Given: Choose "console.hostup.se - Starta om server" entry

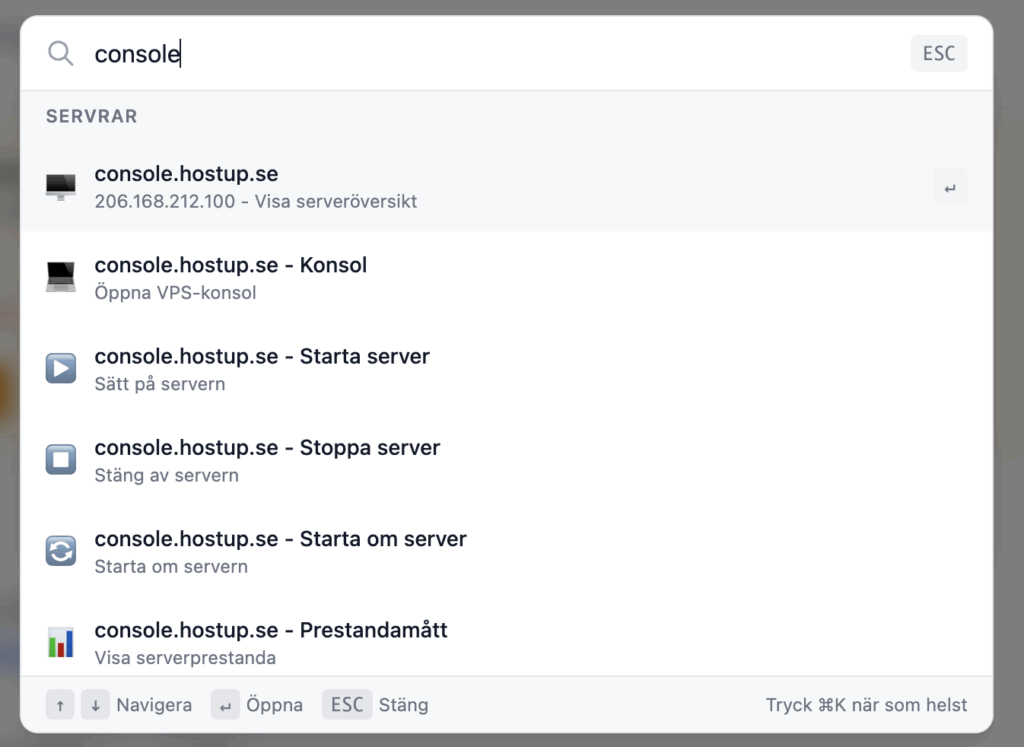Looking at the screenshot, I should tap(280, 539).
